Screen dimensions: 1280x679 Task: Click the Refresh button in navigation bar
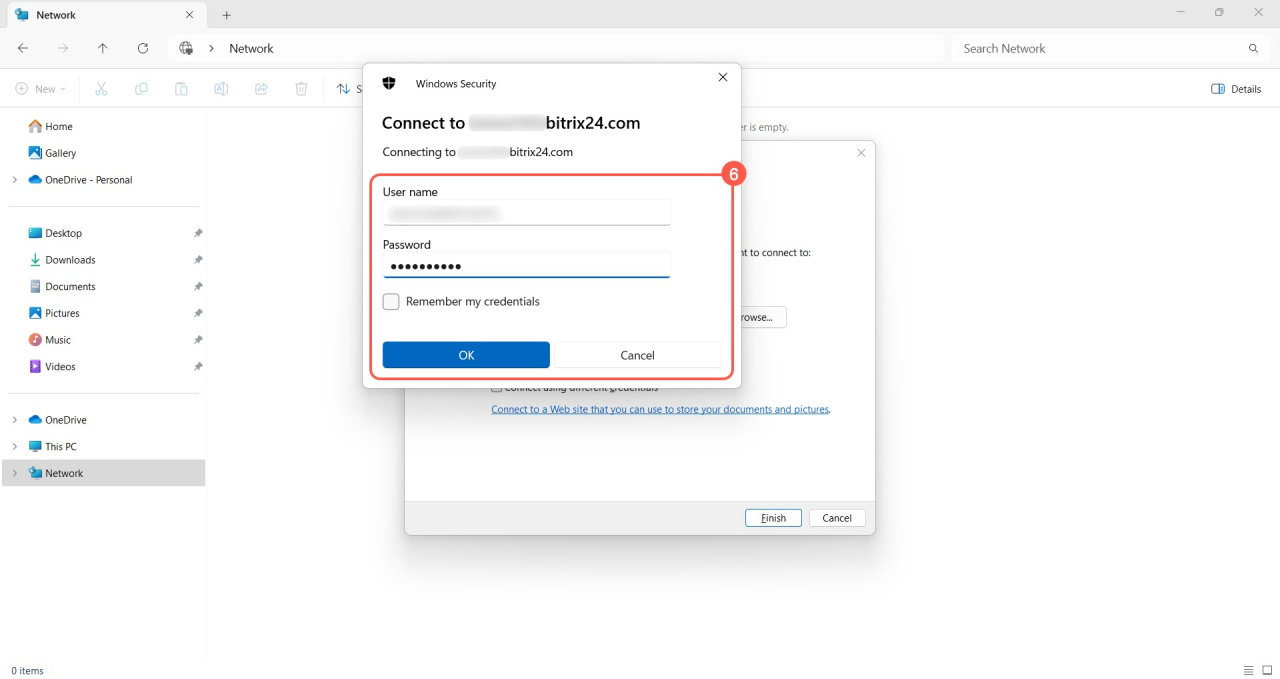tap(143, 48)
